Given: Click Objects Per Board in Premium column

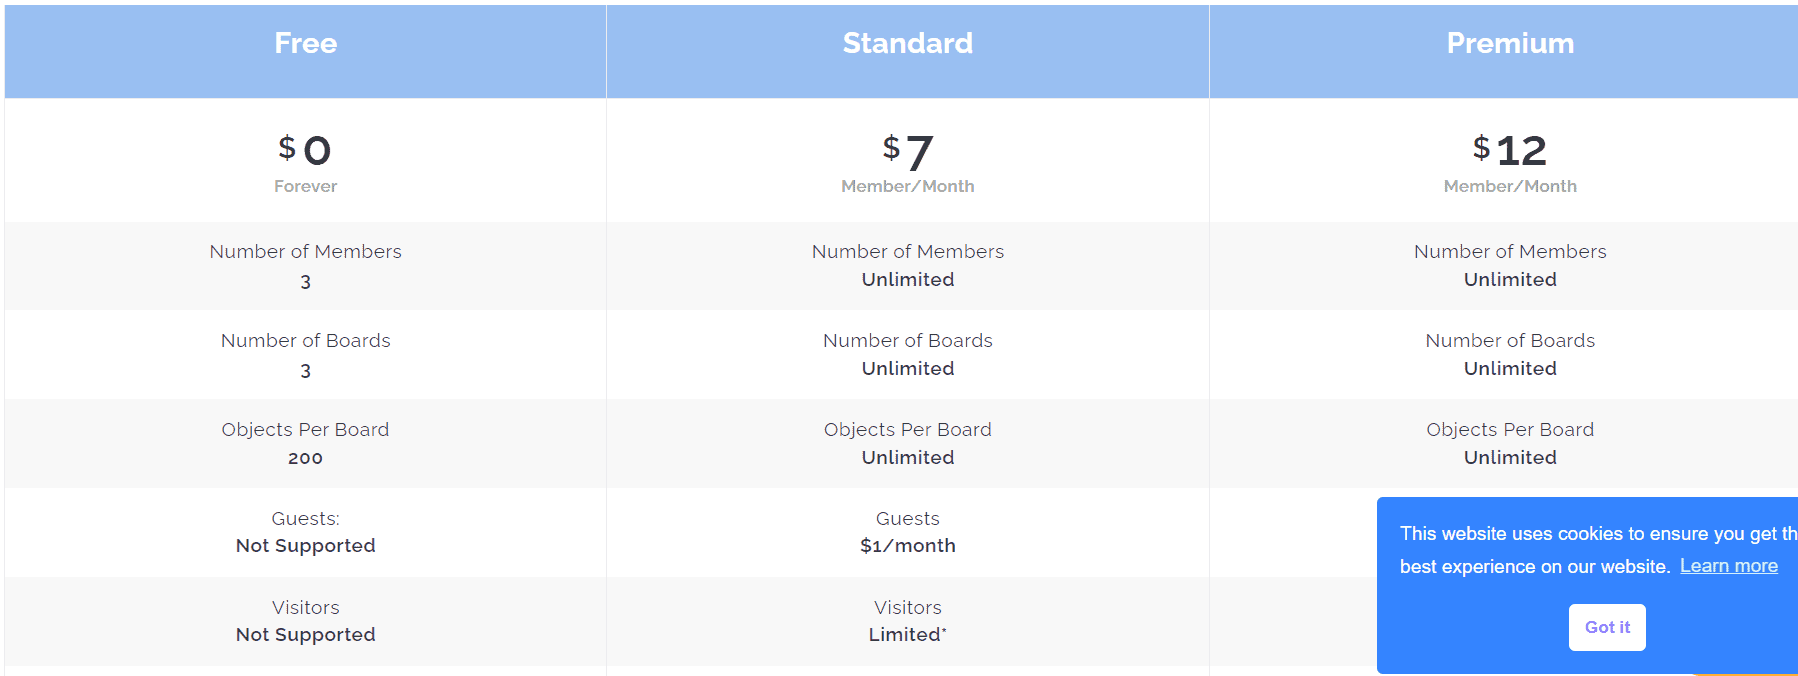Looking at the screenshot, I should 1509,430.
